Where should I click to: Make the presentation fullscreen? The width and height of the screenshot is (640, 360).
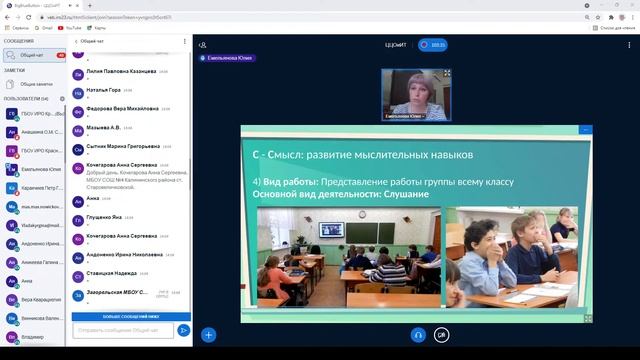[588, 318]
